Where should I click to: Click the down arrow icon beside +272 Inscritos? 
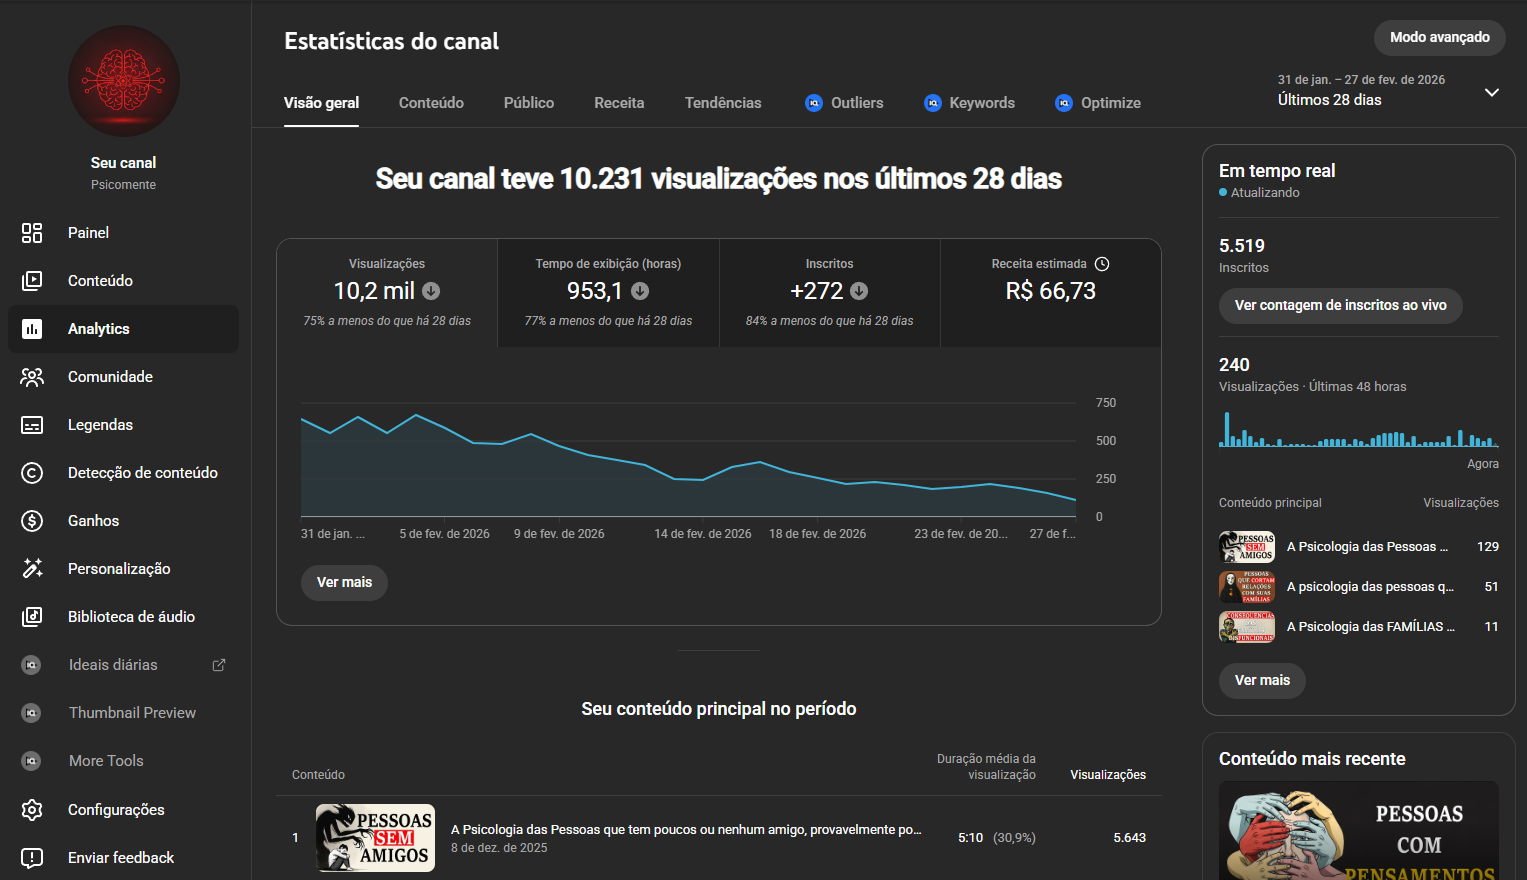pyautogui.click(x=859, y=291)
